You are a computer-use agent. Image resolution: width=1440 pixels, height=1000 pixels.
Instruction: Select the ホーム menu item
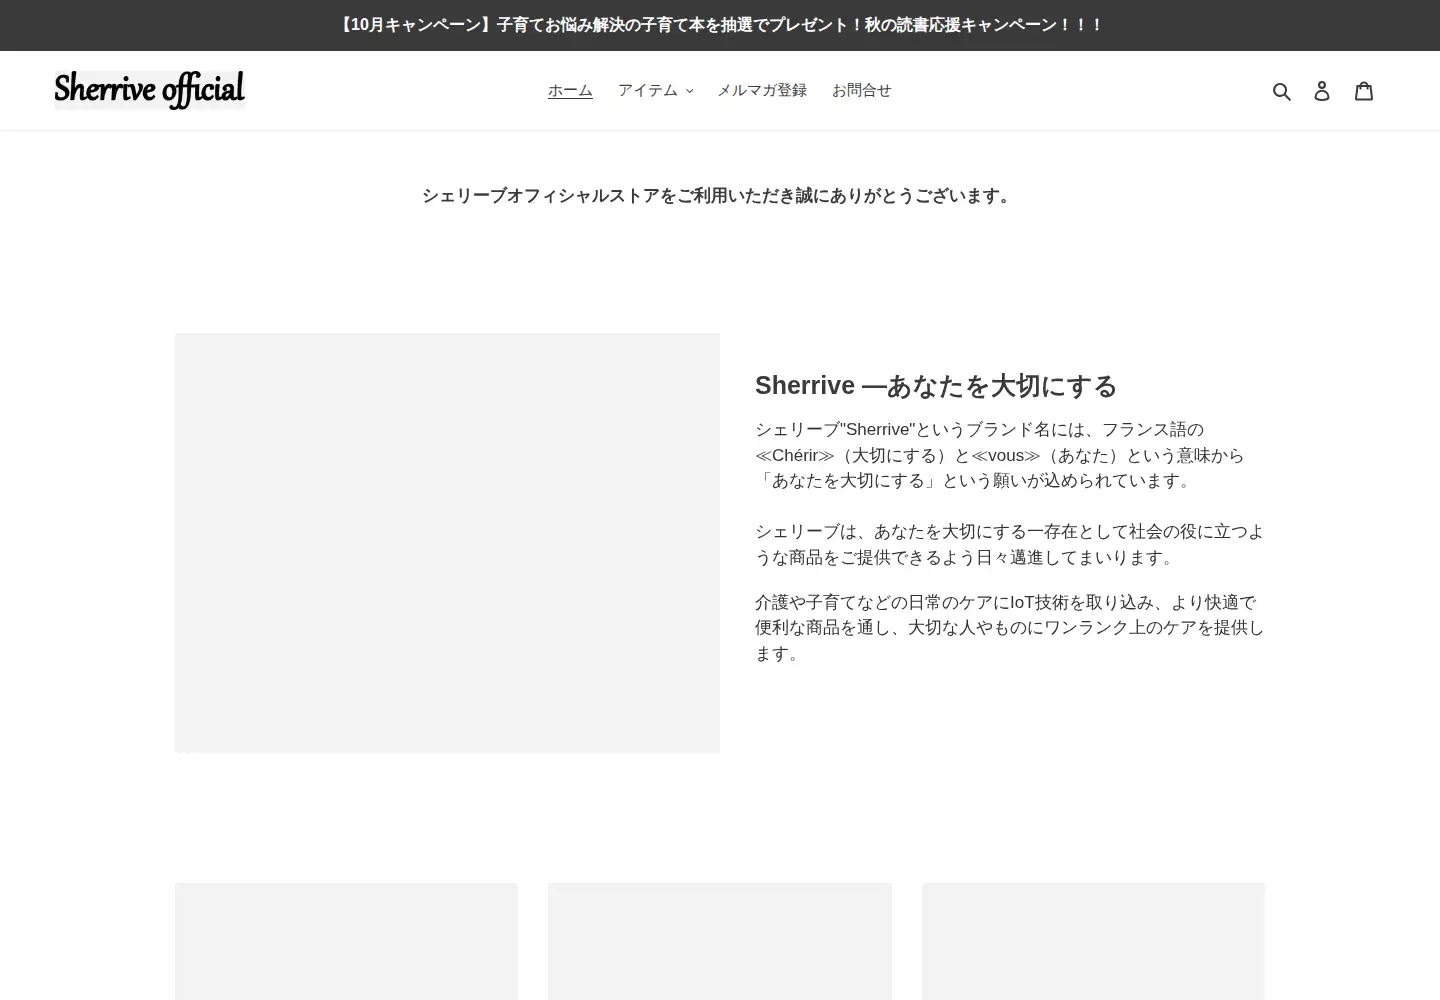pyautogui.click(x=570, y=90)
